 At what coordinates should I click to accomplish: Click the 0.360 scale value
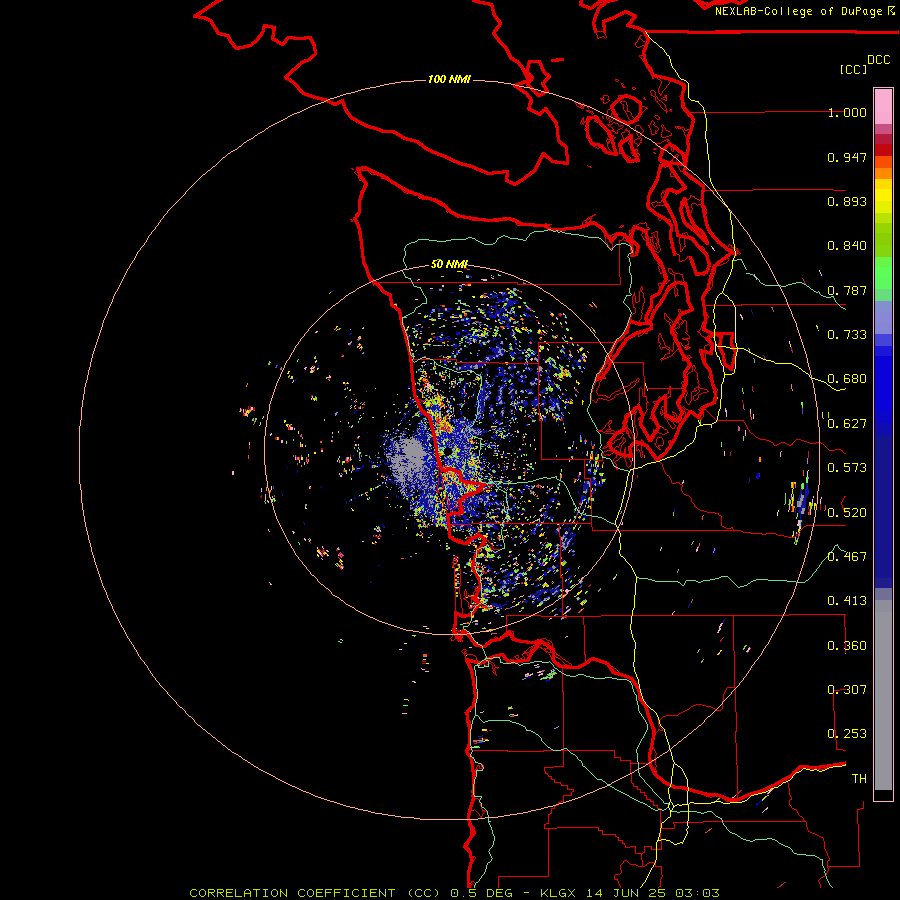847,646
